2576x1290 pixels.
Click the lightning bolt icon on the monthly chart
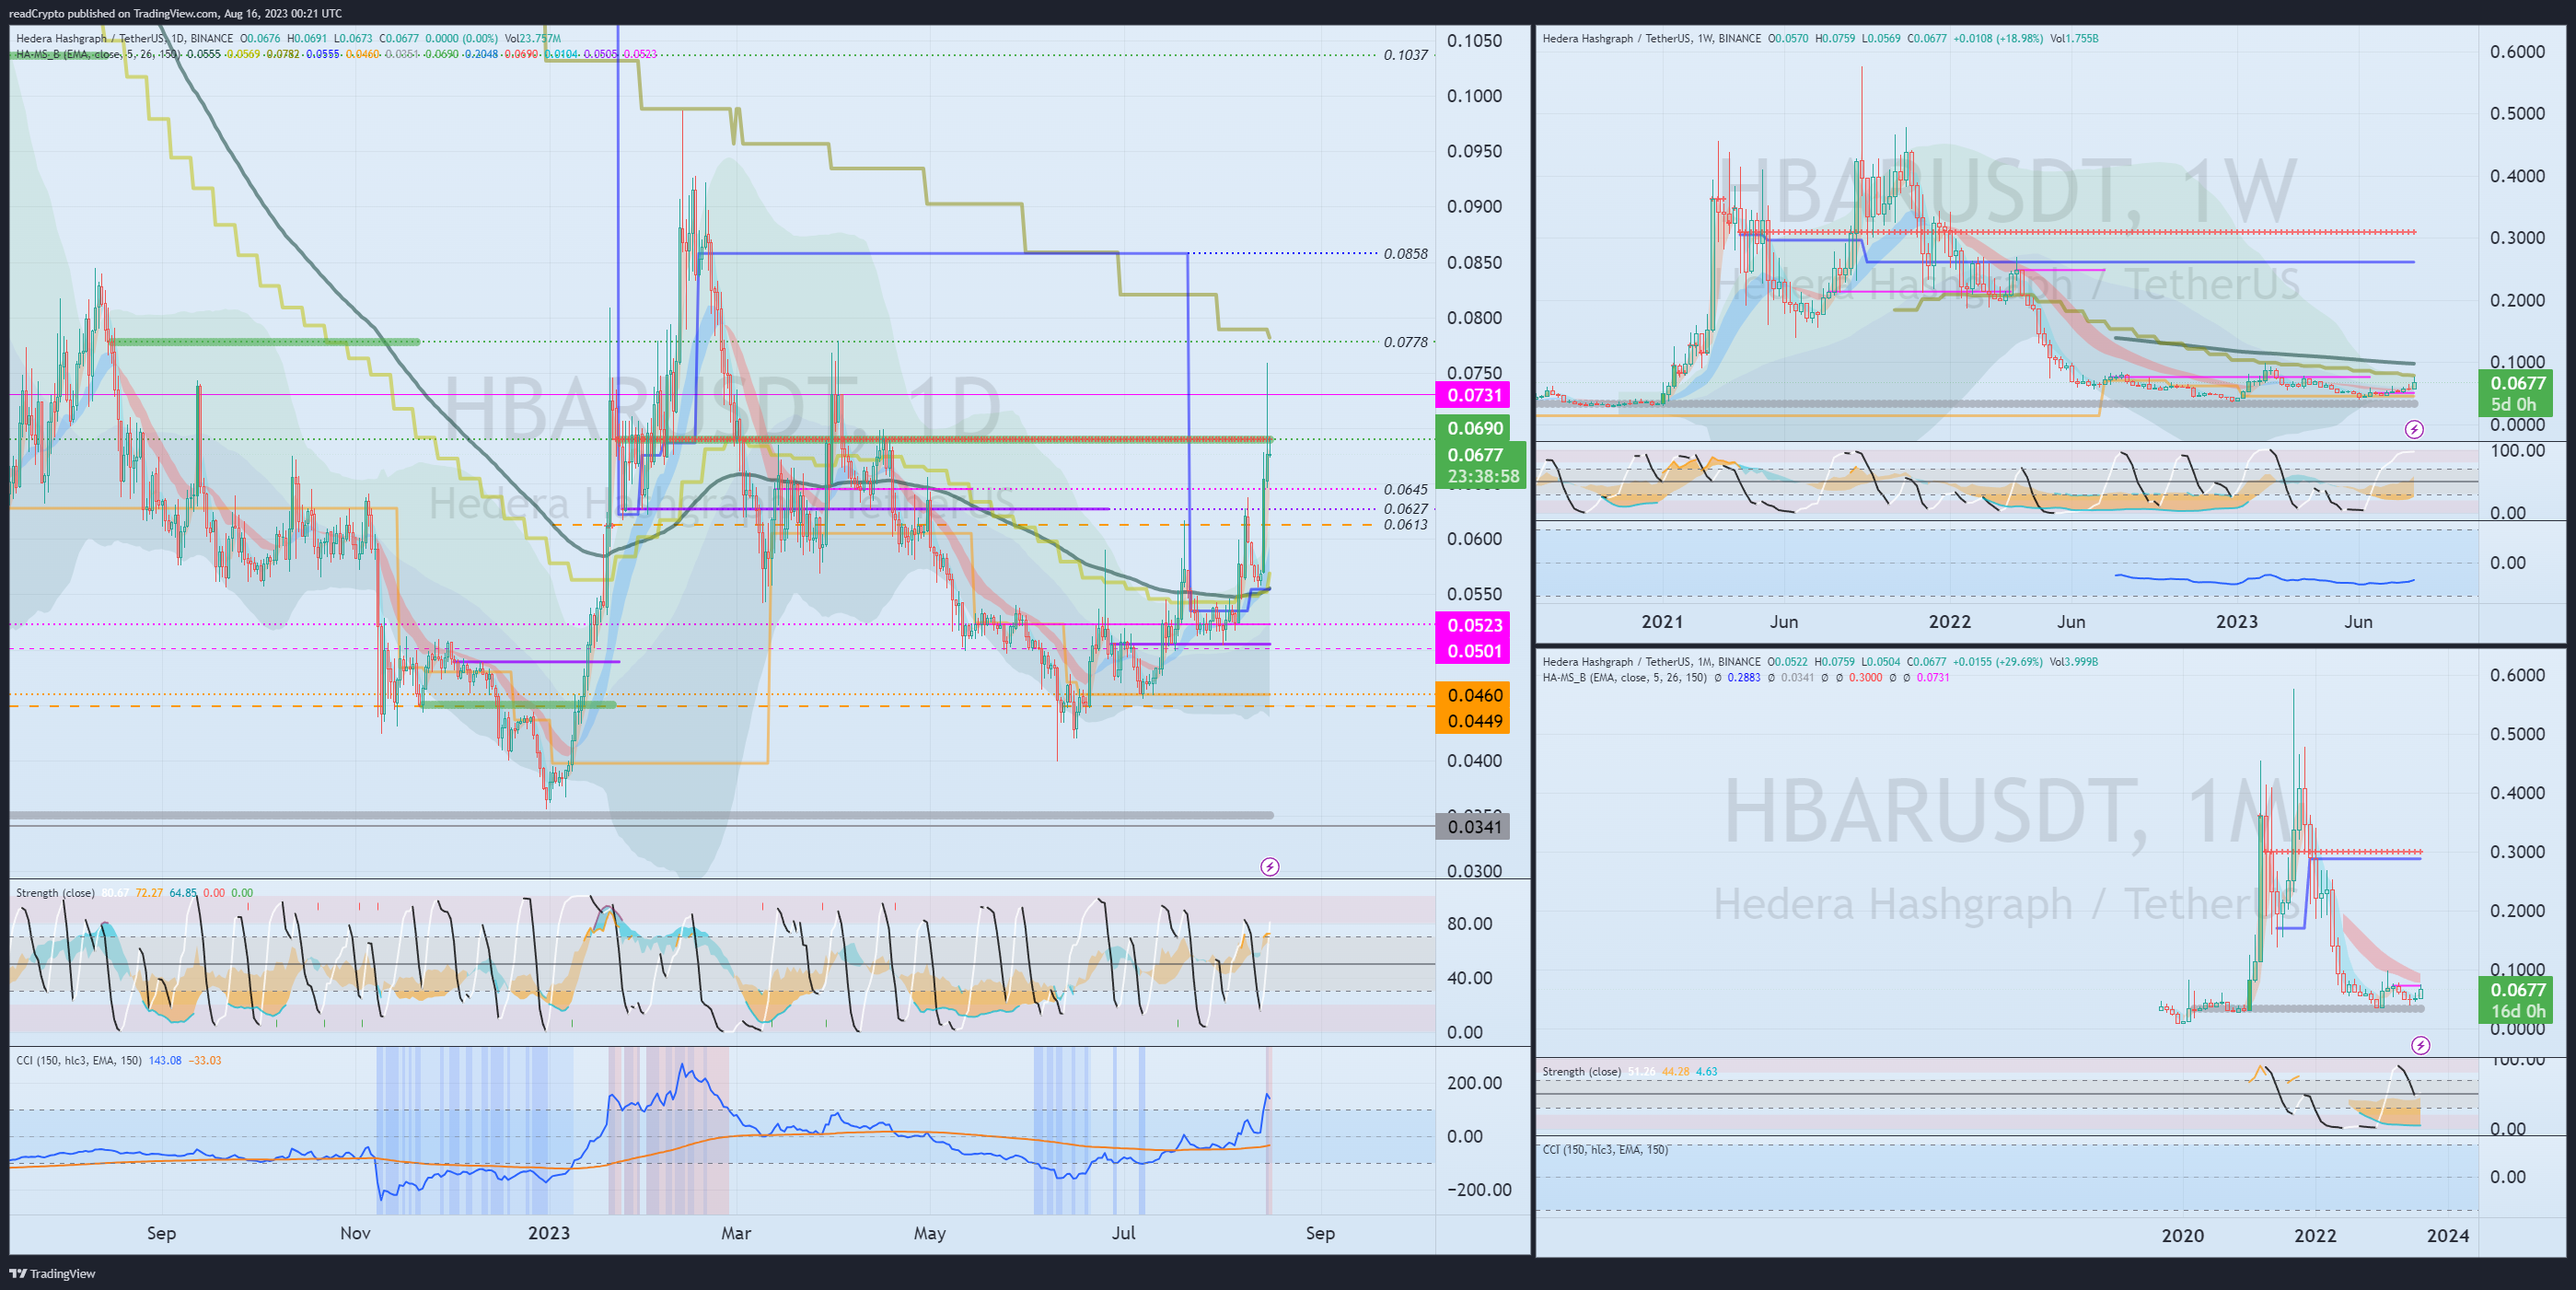2420,1045
